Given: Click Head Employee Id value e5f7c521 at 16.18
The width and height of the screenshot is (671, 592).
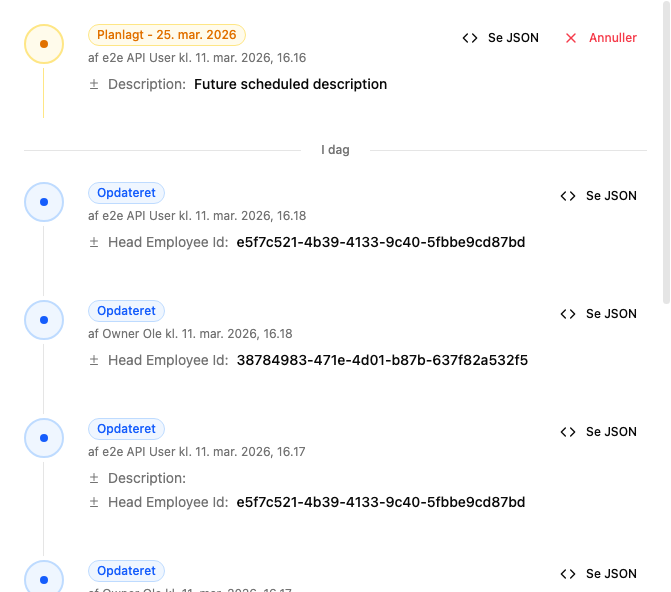Looking at the screenshot, I should click(x=380, y=242).
